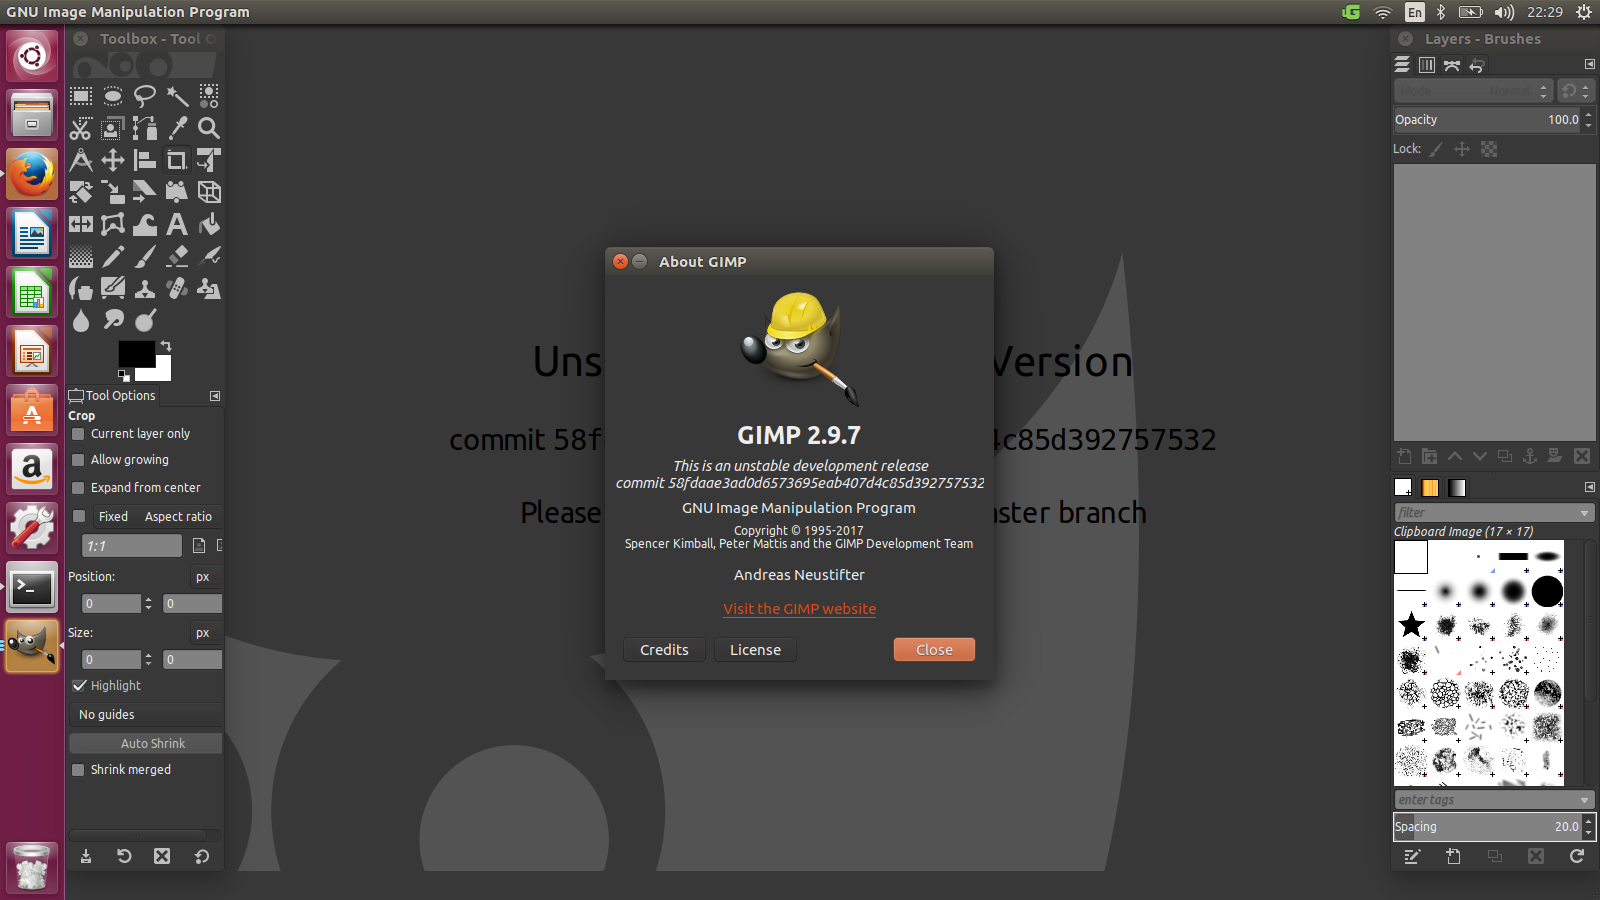Select the Zoom magnifier tool
Screen dimensions: 1600x900
209,128
